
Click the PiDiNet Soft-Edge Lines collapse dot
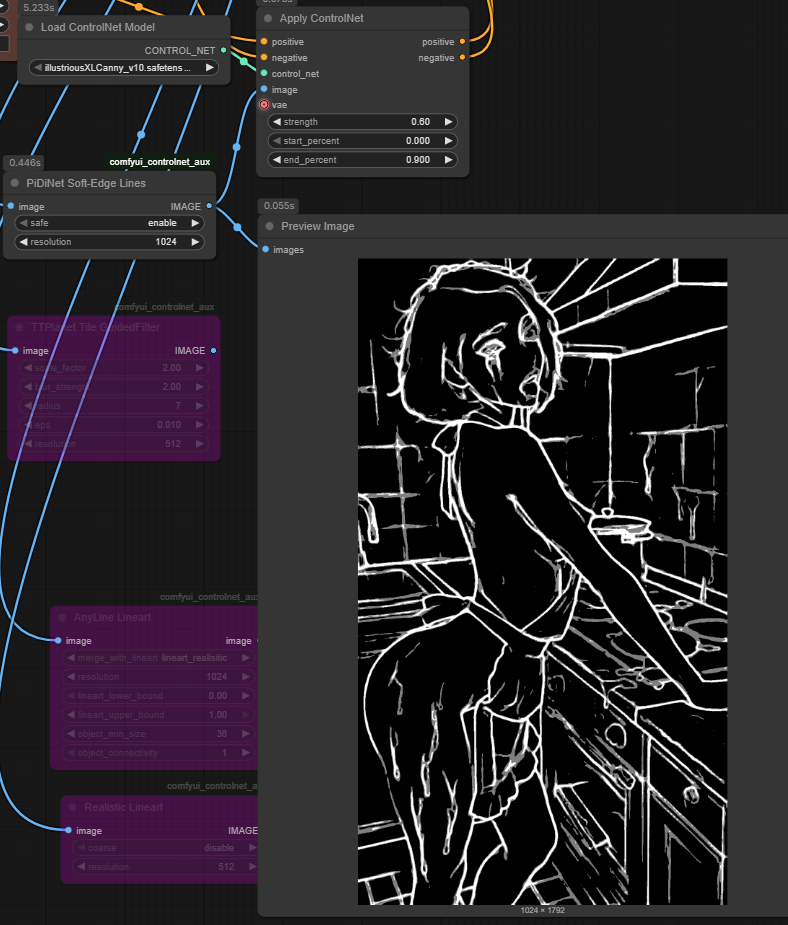15,183
